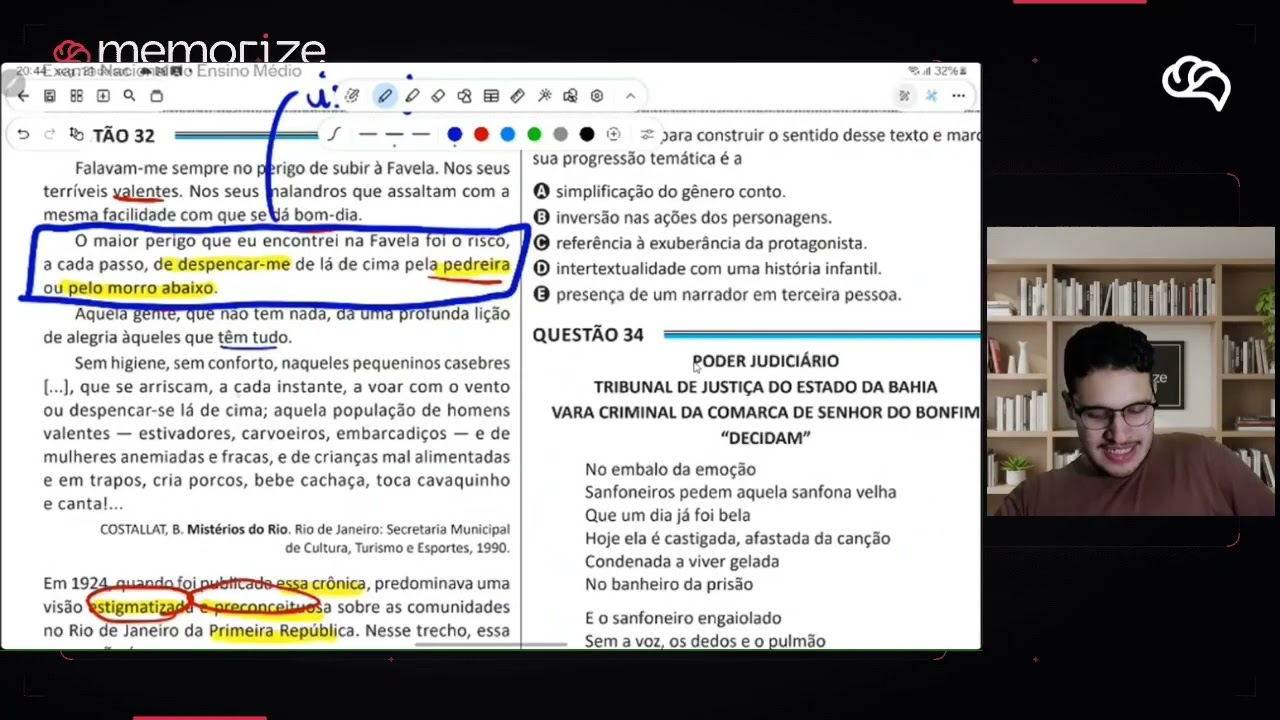The image size is (1280, 720).
Task: Pick the magic wand tool
Action: click(x=544, y=96)
